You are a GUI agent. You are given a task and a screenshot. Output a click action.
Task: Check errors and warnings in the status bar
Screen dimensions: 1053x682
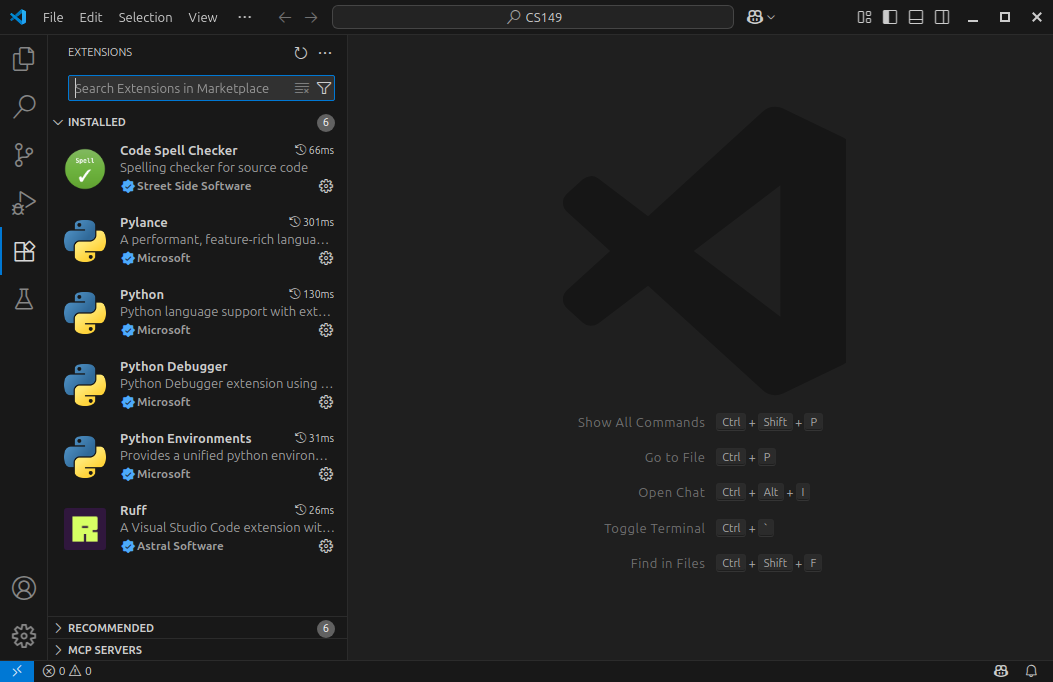[66, 670]
